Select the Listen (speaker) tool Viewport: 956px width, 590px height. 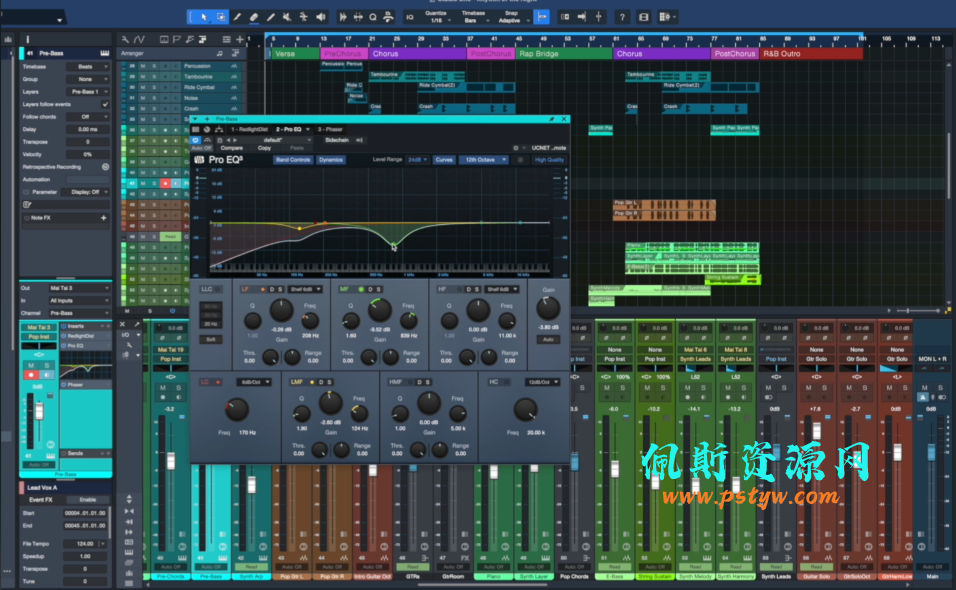320,17
